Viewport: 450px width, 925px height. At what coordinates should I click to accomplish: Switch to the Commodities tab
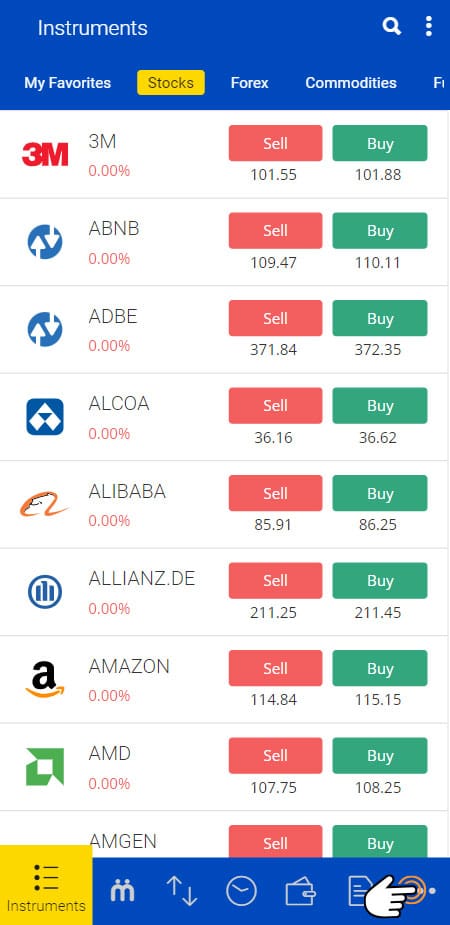point(351,83)
